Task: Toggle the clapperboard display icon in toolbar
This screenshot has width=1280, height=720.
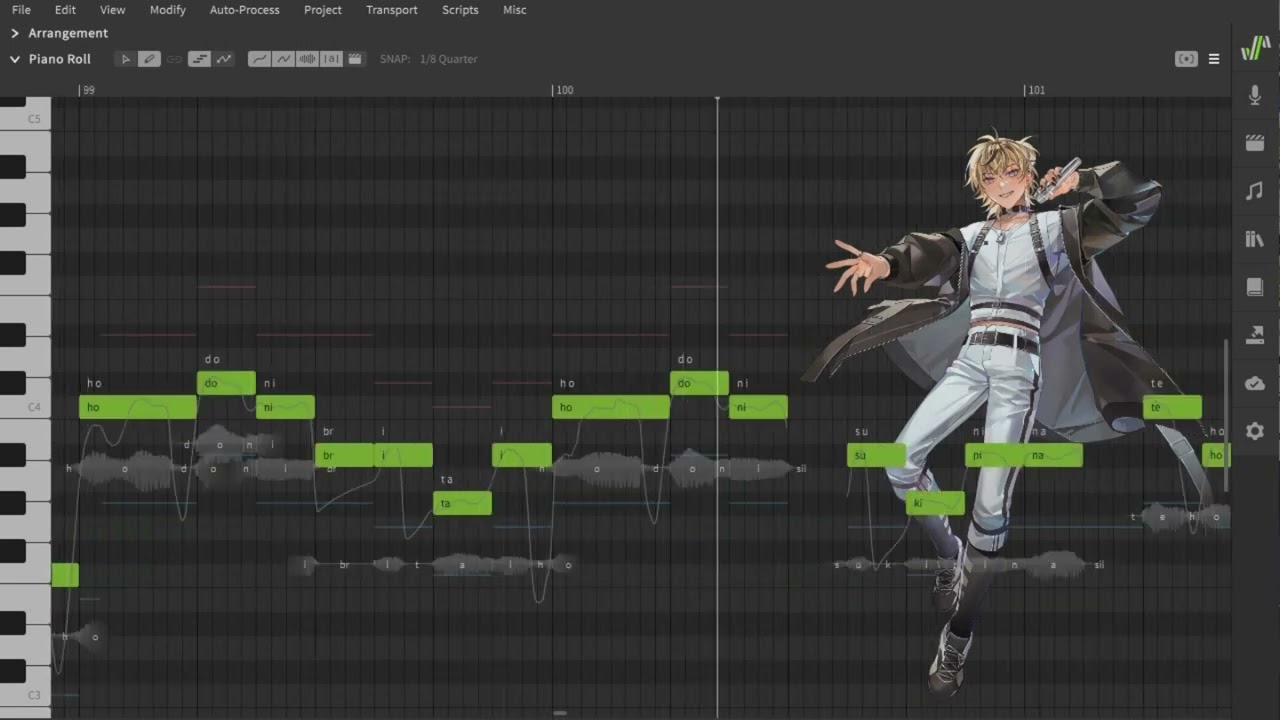Action: click(x=355, y=59)
